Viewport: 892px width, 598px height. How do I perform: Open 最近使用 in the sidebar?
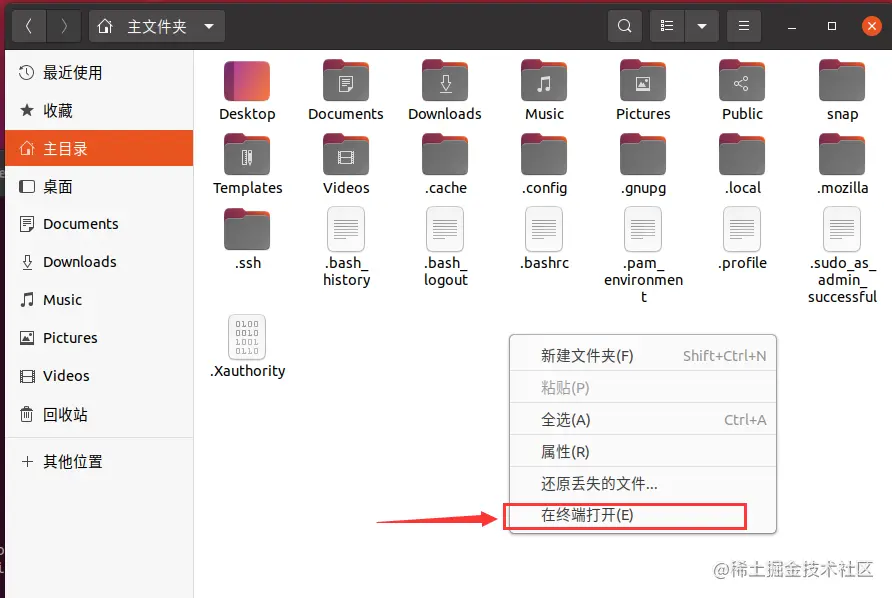(x=99, y=73)
